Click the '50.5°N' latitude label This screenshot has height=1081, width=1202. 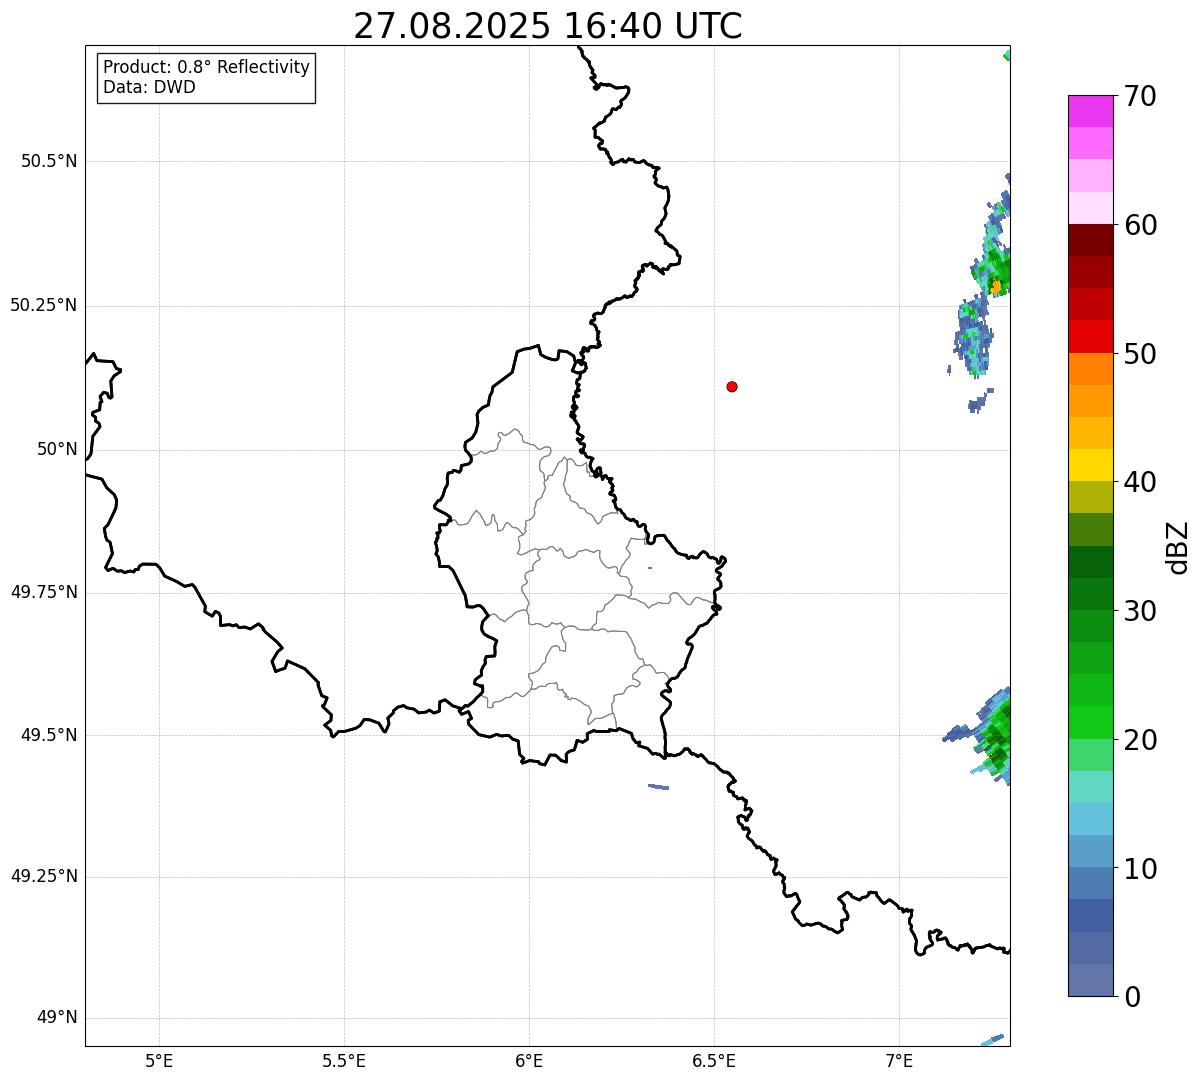coord(49,161)
